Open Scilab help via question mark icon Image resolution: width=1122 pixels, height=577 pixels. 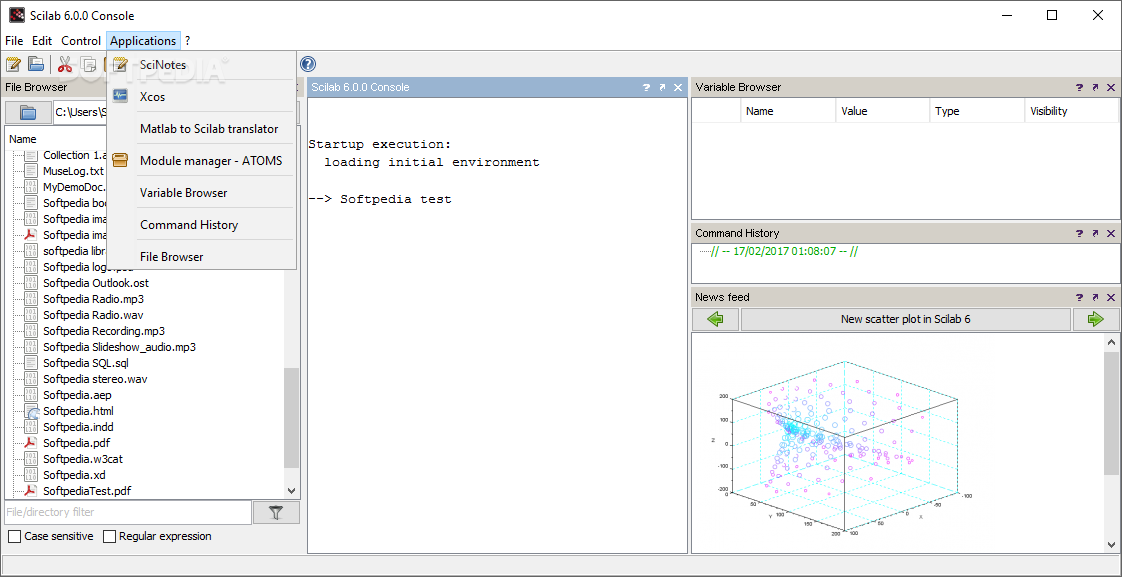[308, 64]
